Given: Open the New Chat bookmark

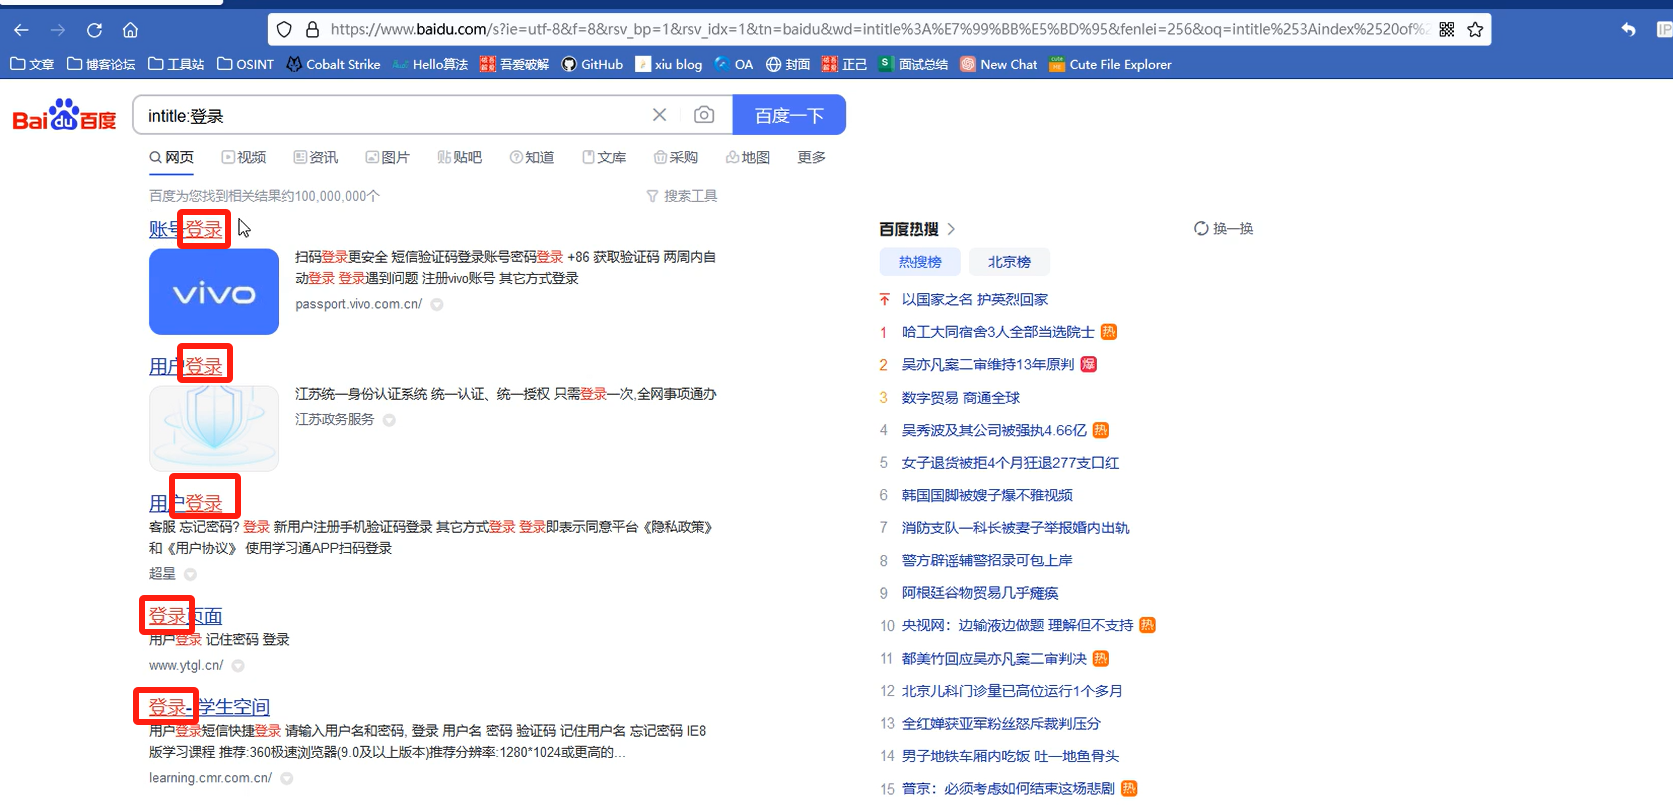Looking at the screenshot, I should pyautogui.click(x=998, y=64).
